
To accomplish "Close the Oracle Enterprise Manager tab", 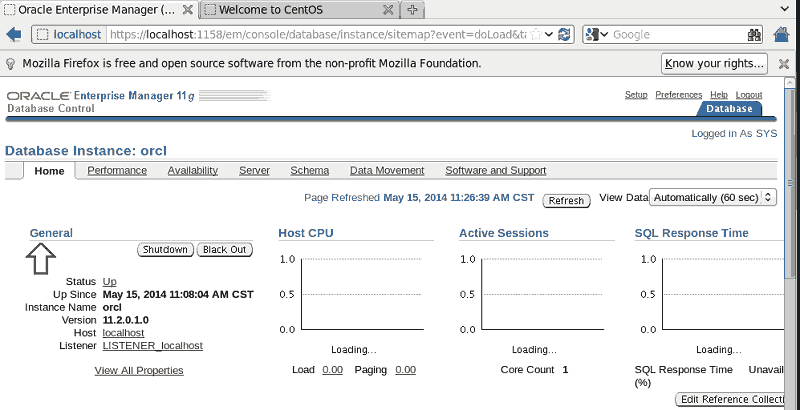I will (188, 10).
